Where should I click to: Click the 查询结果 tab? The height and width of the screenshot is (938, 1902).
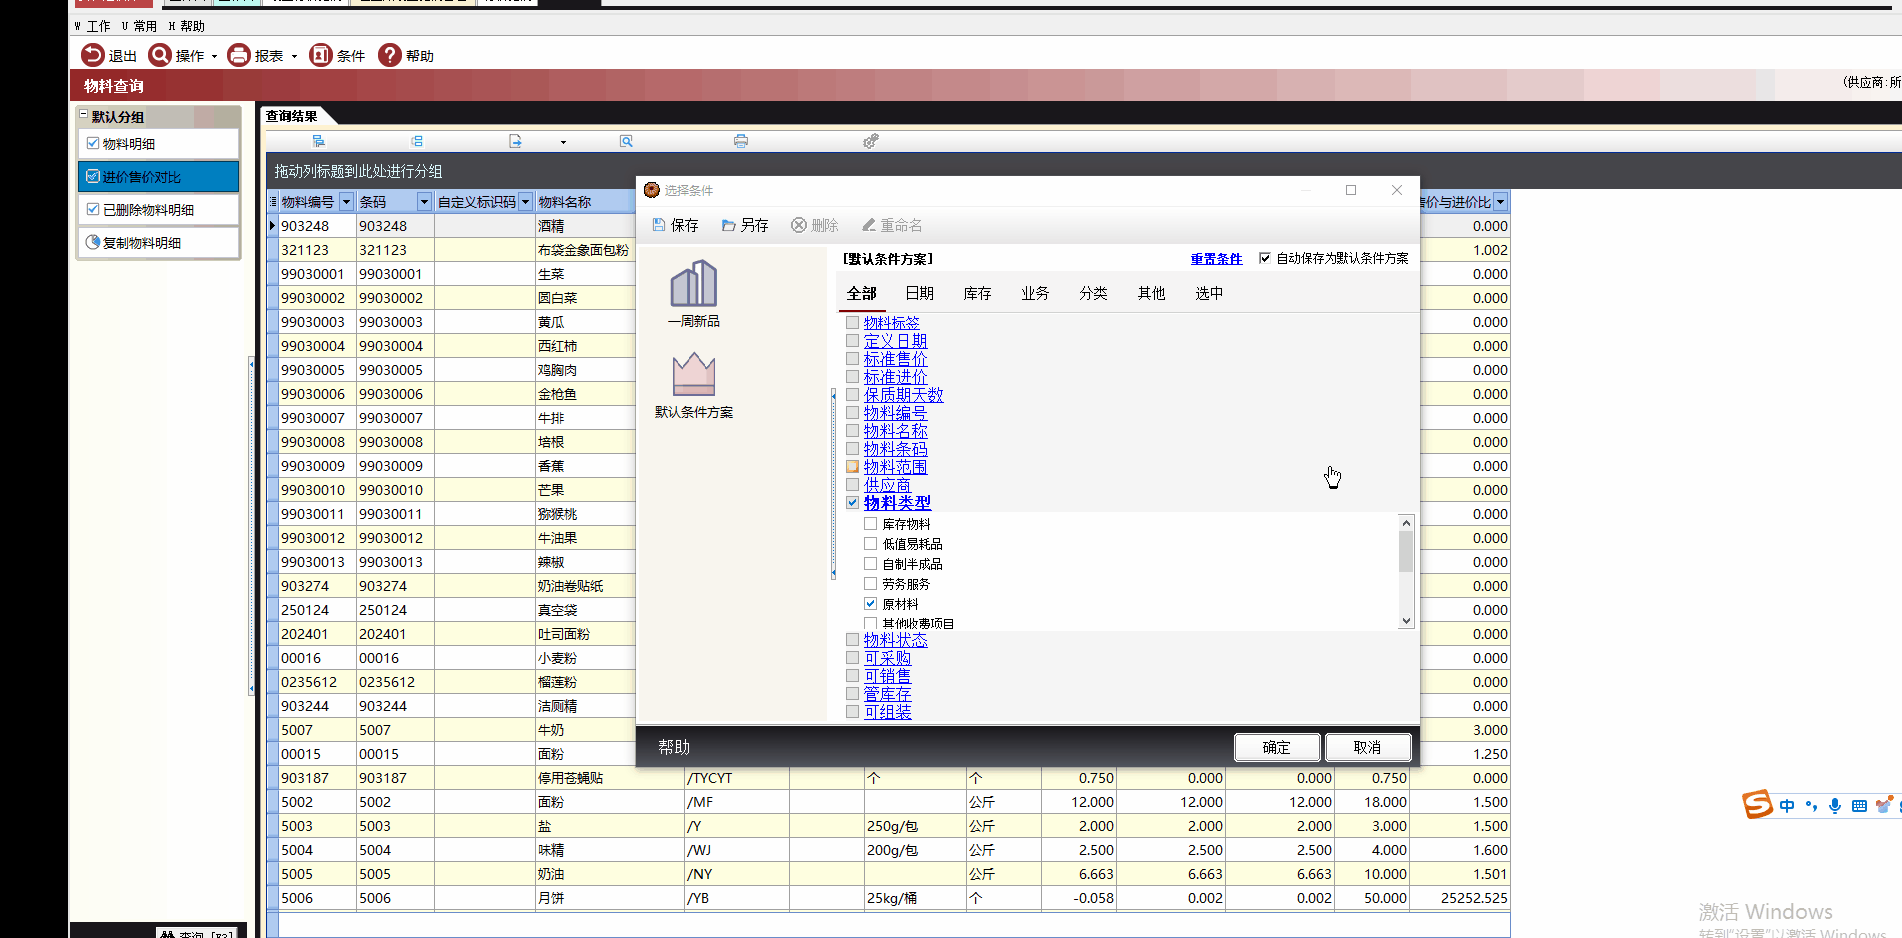(291, 116)
